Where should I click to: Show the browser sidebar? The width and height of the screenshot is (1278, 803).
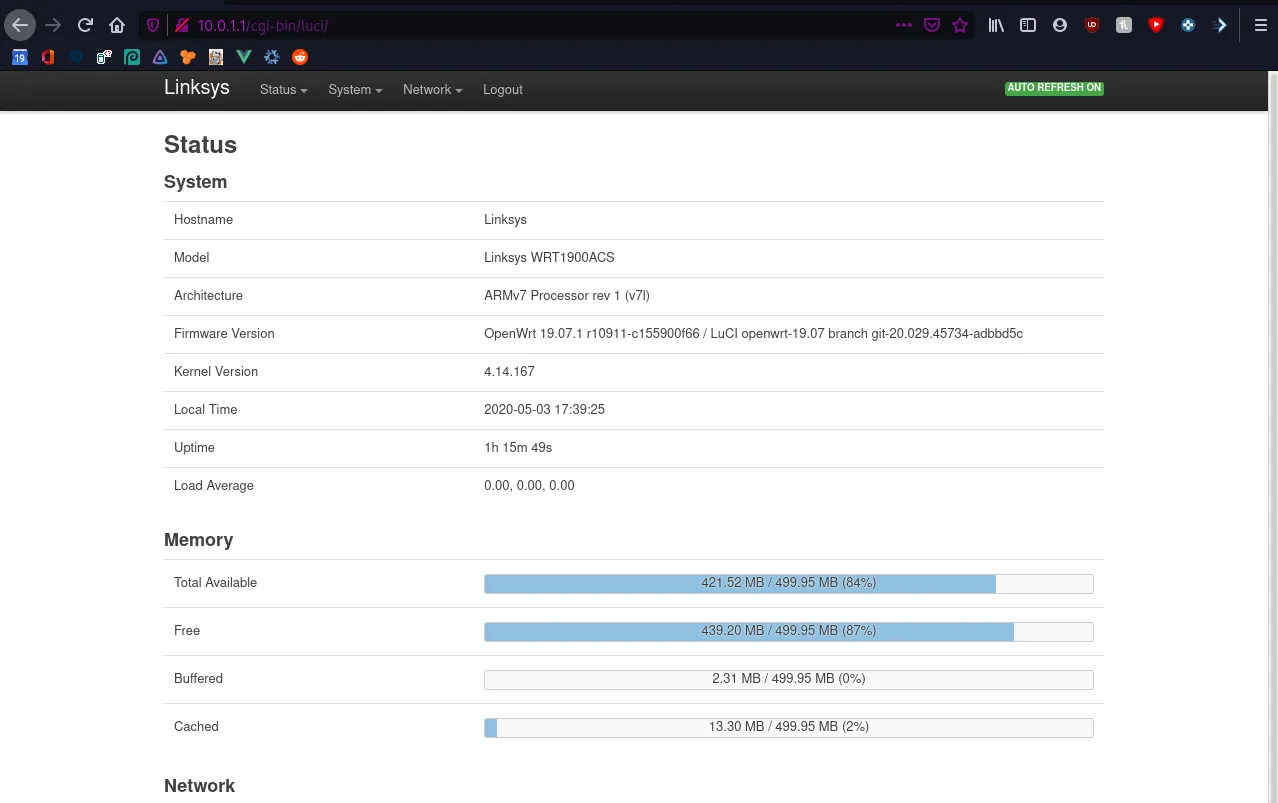tap(1028, 25)
